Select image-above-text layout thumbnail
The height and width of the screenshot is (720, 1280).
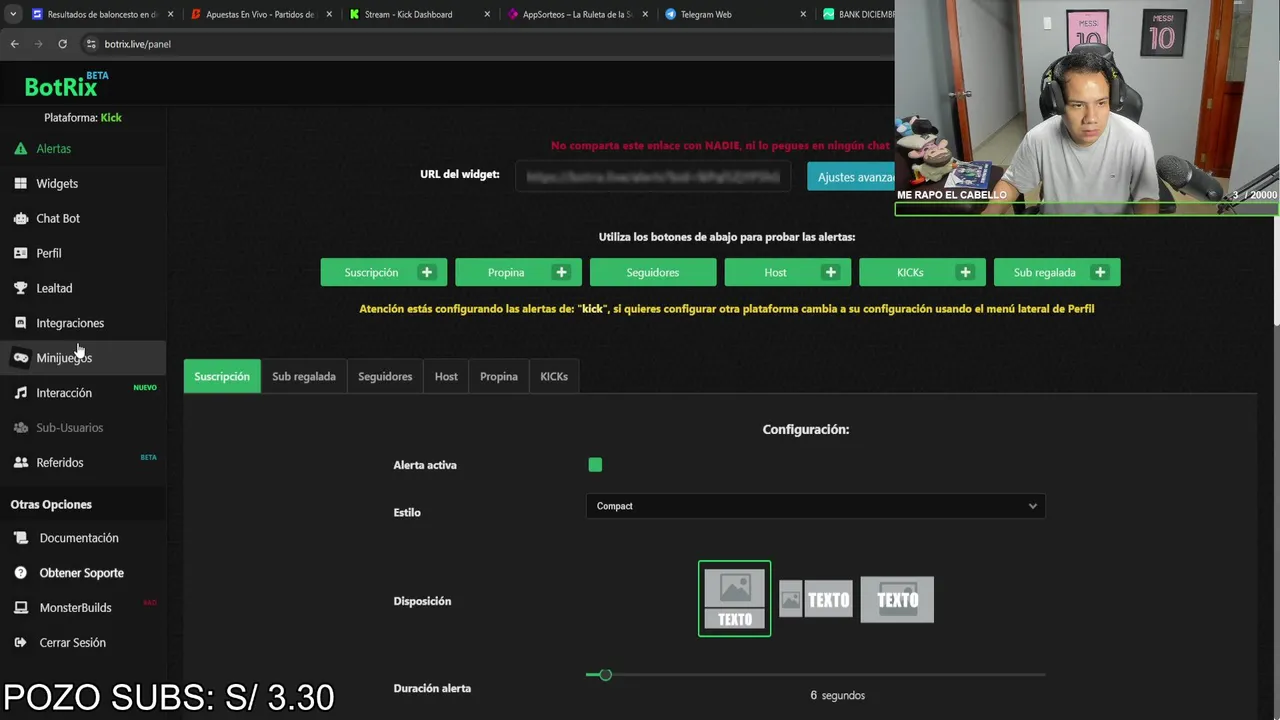(x=734, y=599)
